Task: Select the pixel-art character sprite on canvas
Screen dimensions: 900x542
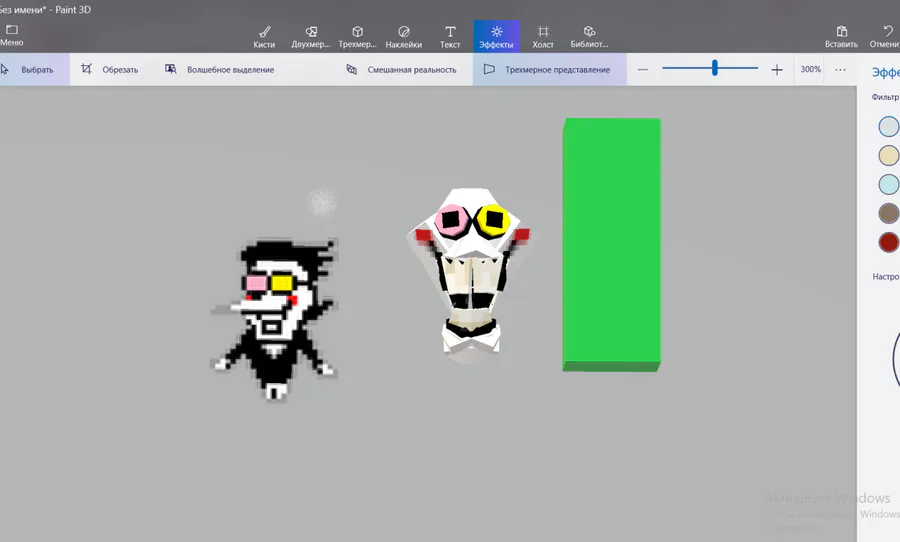Action: [x=275, y=319]
